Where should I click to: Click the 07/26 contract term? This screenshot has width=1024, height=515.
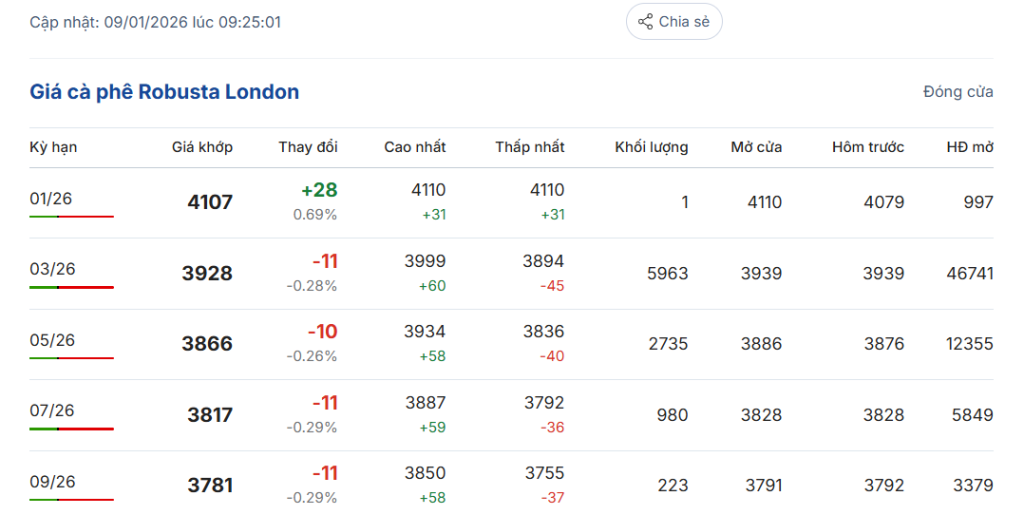[x=53, y=411]
